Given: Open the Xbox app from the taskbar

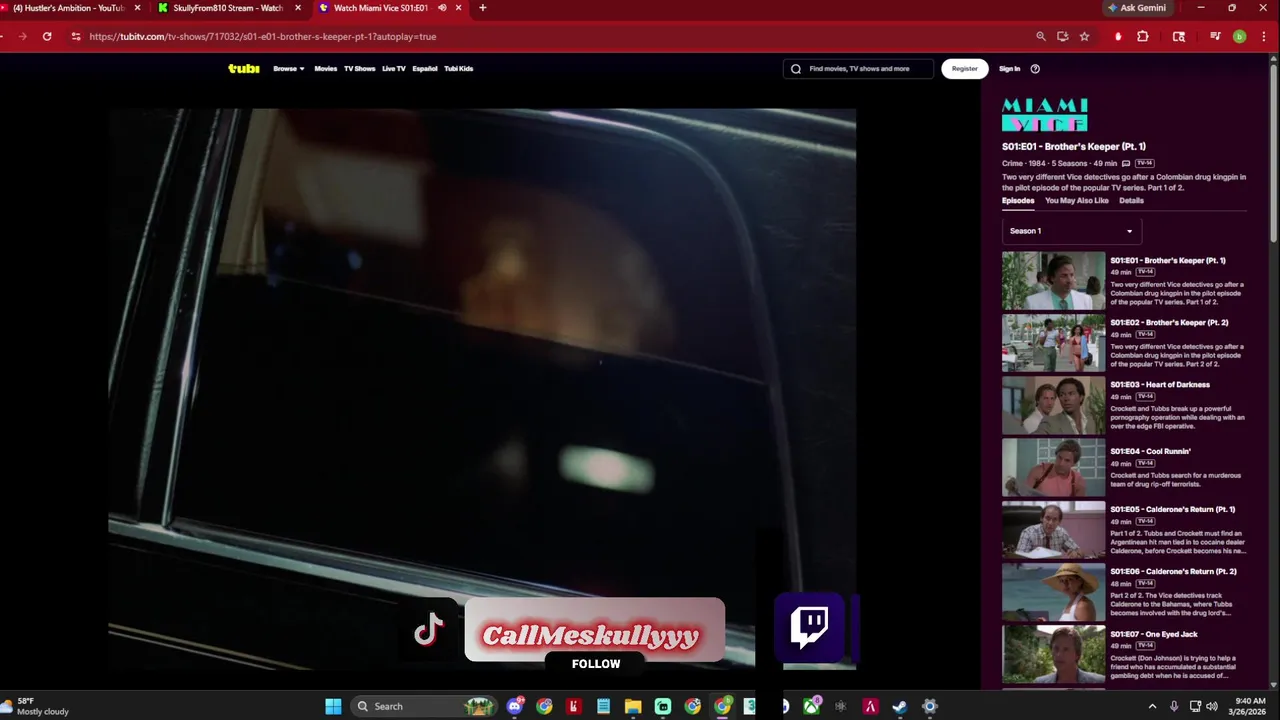Looking at the screenshot, I should [x=811, y=706].
